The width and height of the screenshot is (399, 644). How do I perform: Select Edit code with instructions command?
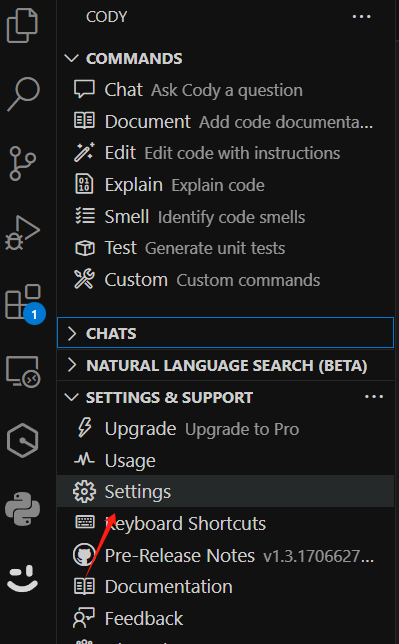click(226, 153)
